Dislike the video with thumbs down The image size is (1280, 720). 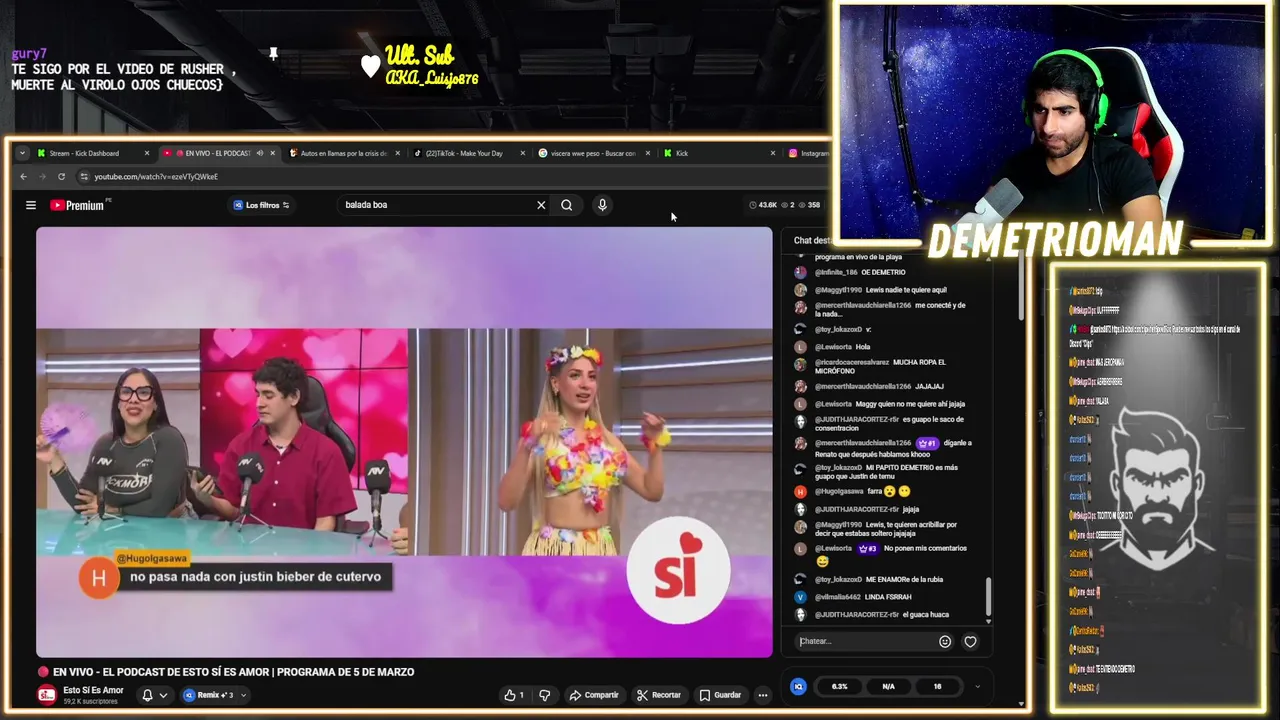coord(545,695)
